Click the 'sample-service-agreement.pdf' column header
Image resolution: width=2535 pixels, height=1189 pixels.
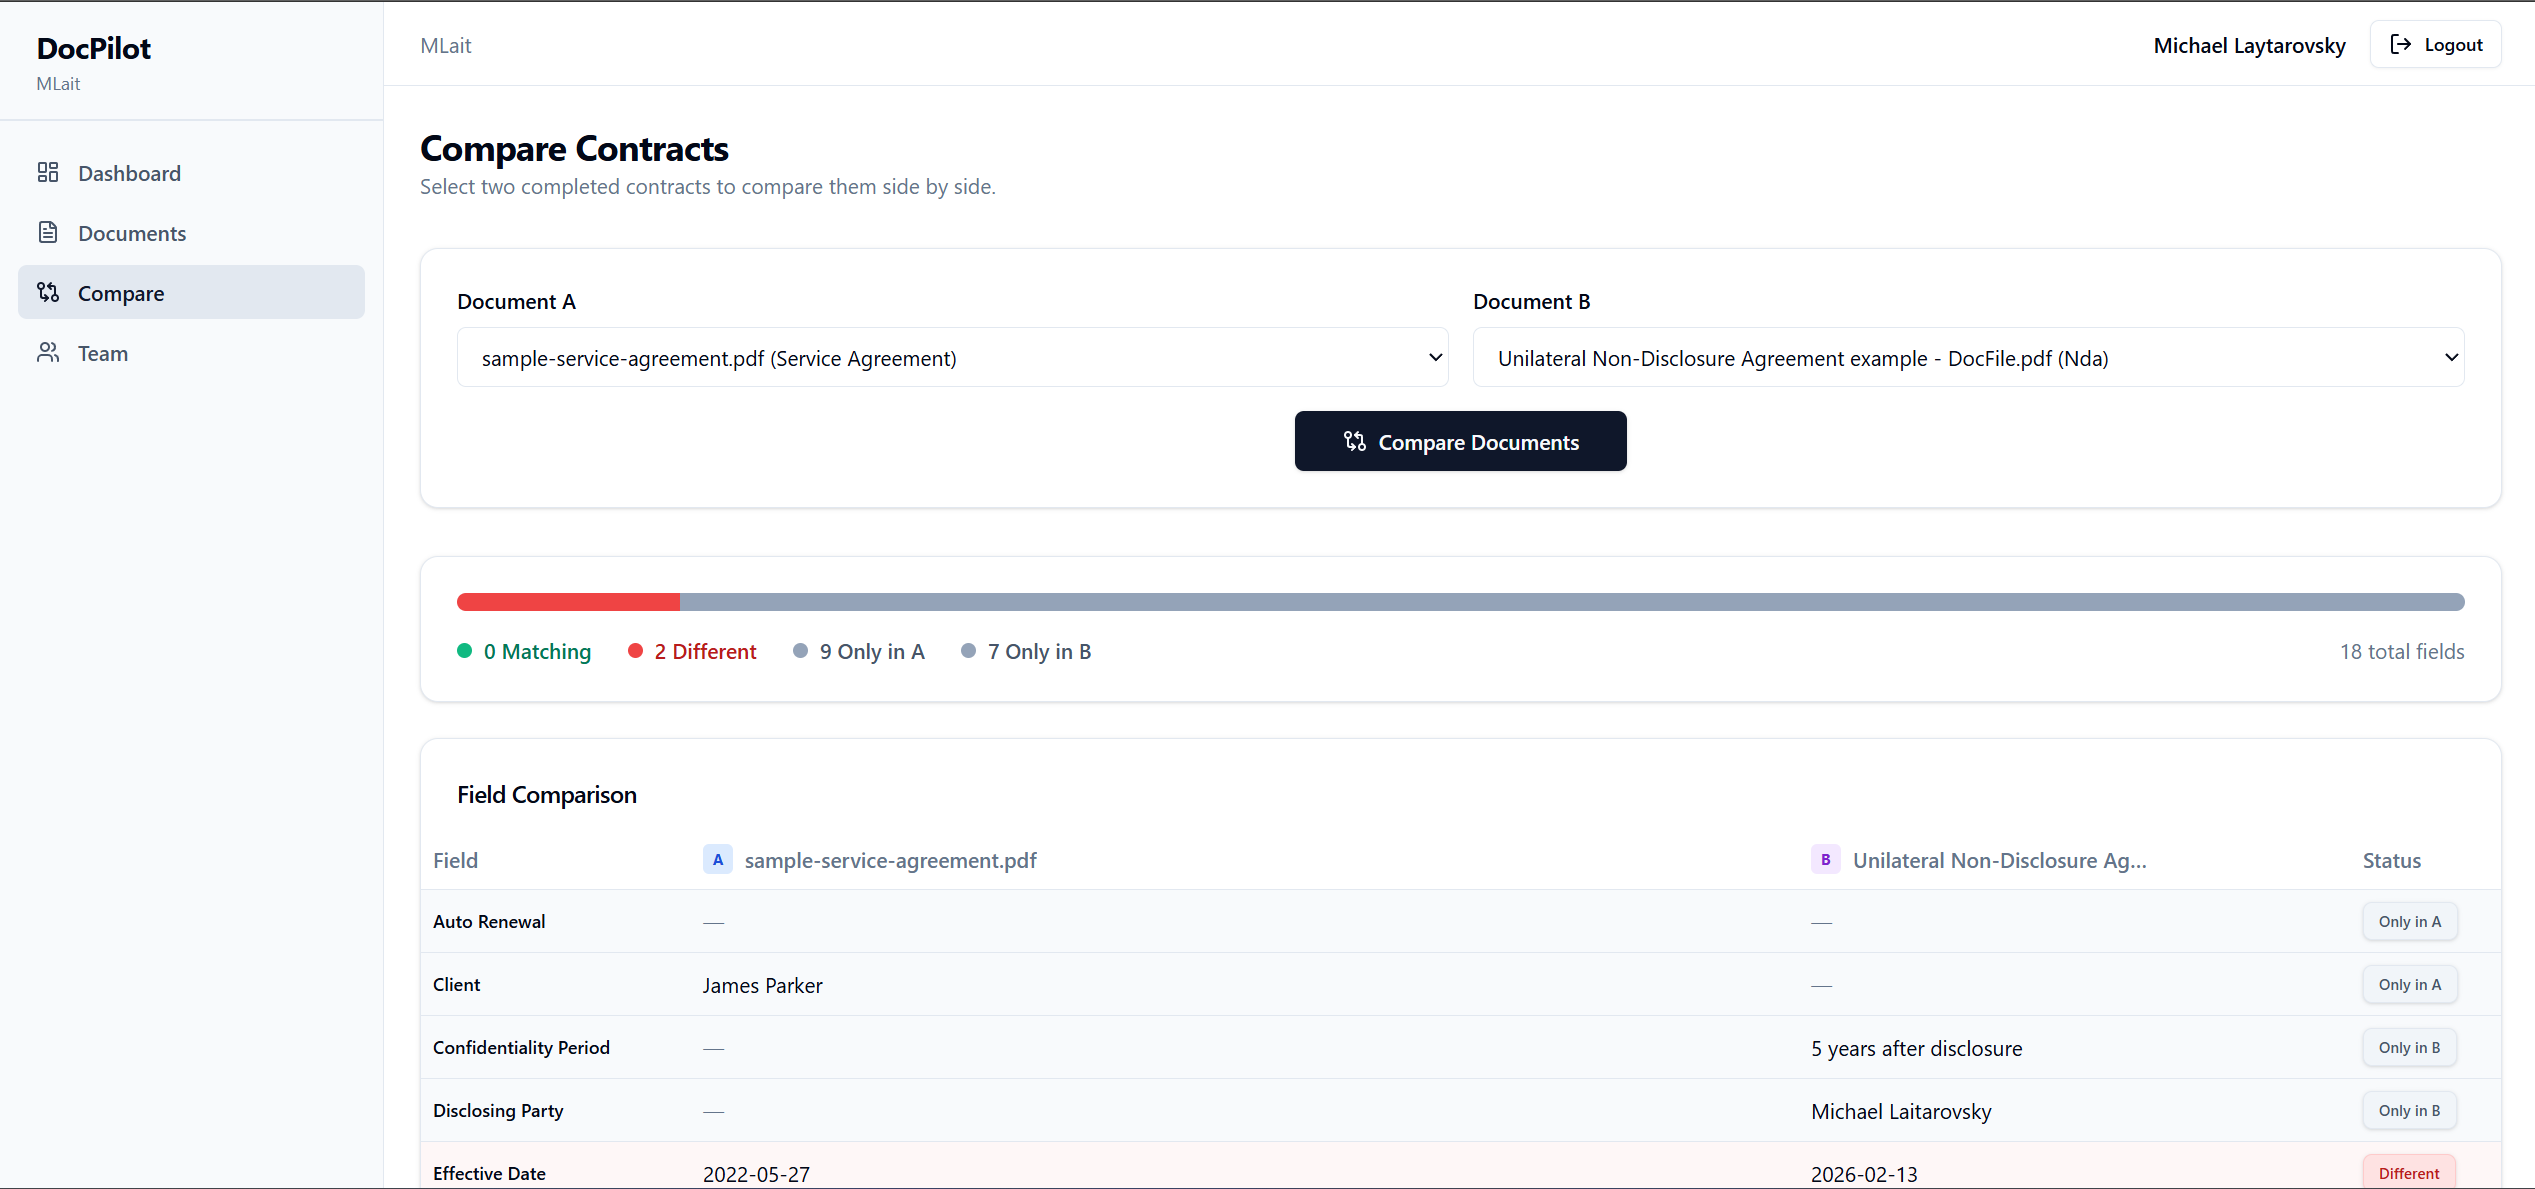(x=890, y=861)
